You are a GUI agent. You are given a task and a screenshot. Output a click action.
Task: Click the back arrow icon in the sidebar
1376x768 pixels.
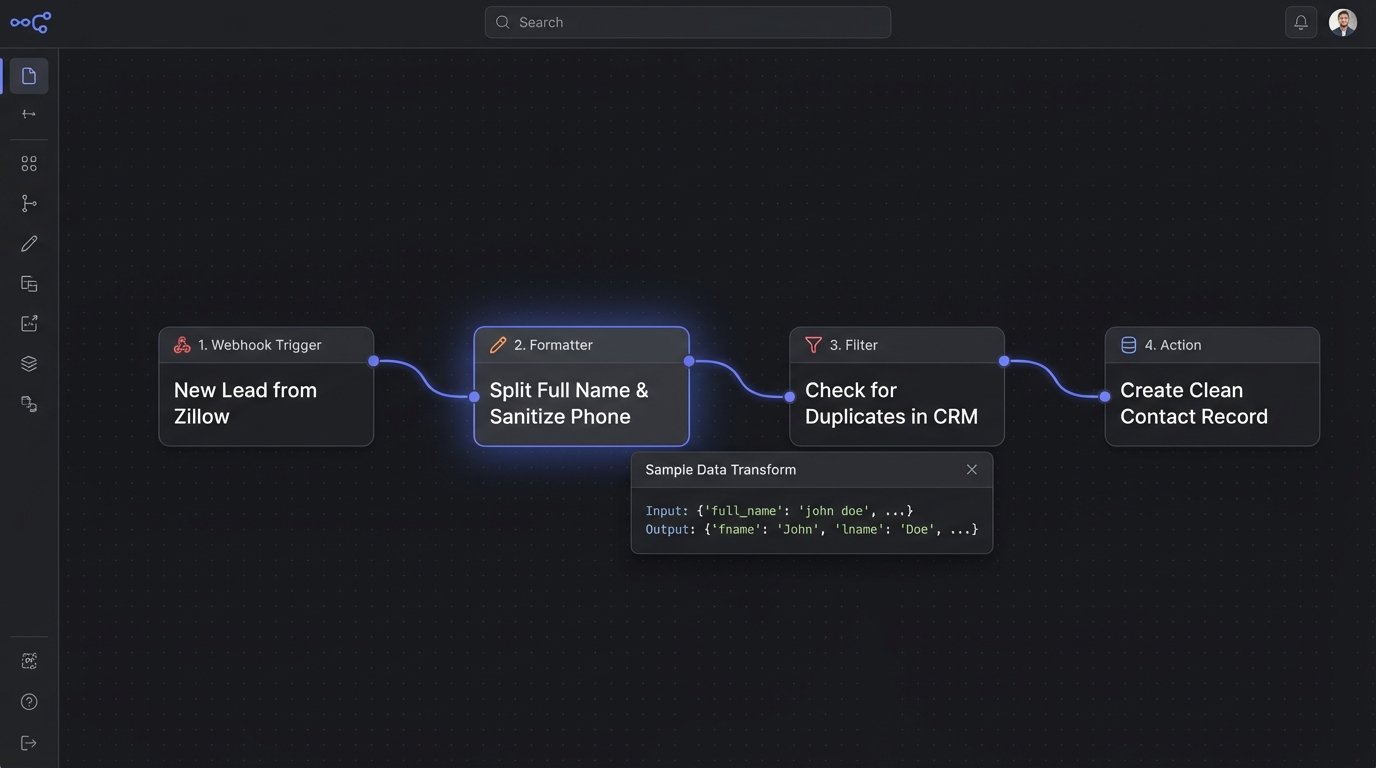[26, 111]
